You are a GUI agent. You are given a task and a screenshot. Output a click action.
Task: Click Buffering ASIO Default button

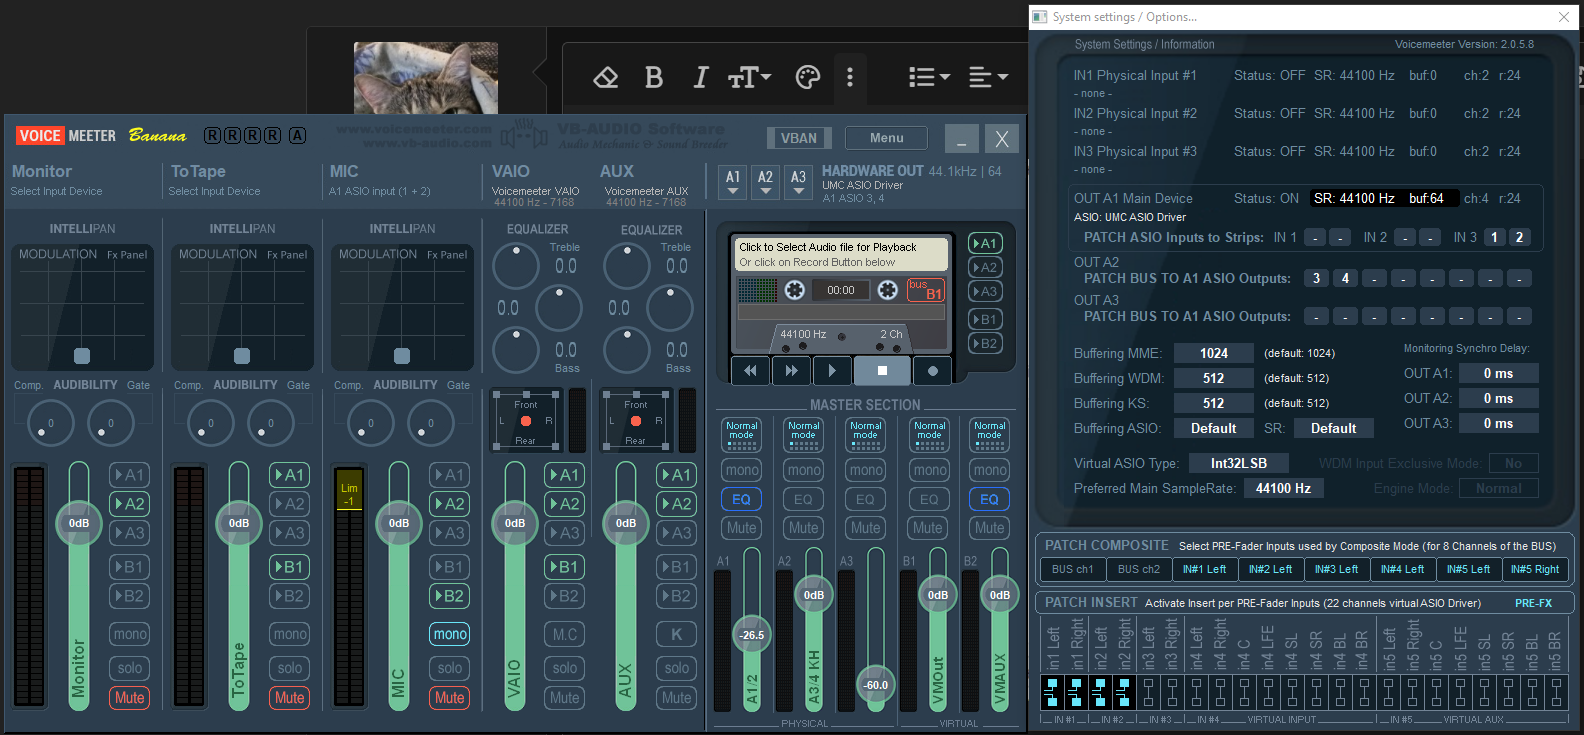tap(1214, 428)
